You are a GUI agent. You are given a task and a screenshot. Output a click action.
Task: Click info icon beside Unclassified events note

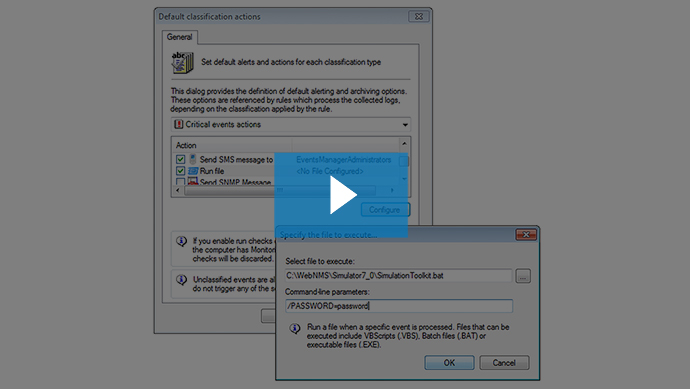point(181,280)
